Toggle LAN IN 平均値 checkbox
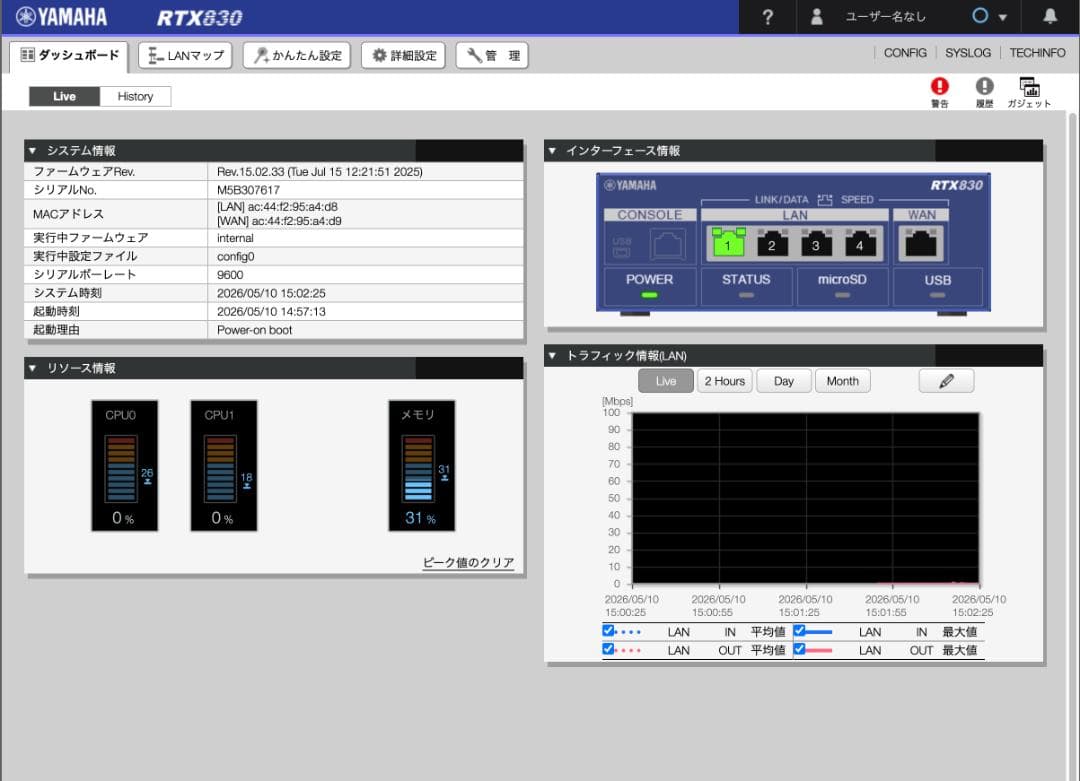 click(608, 630)
